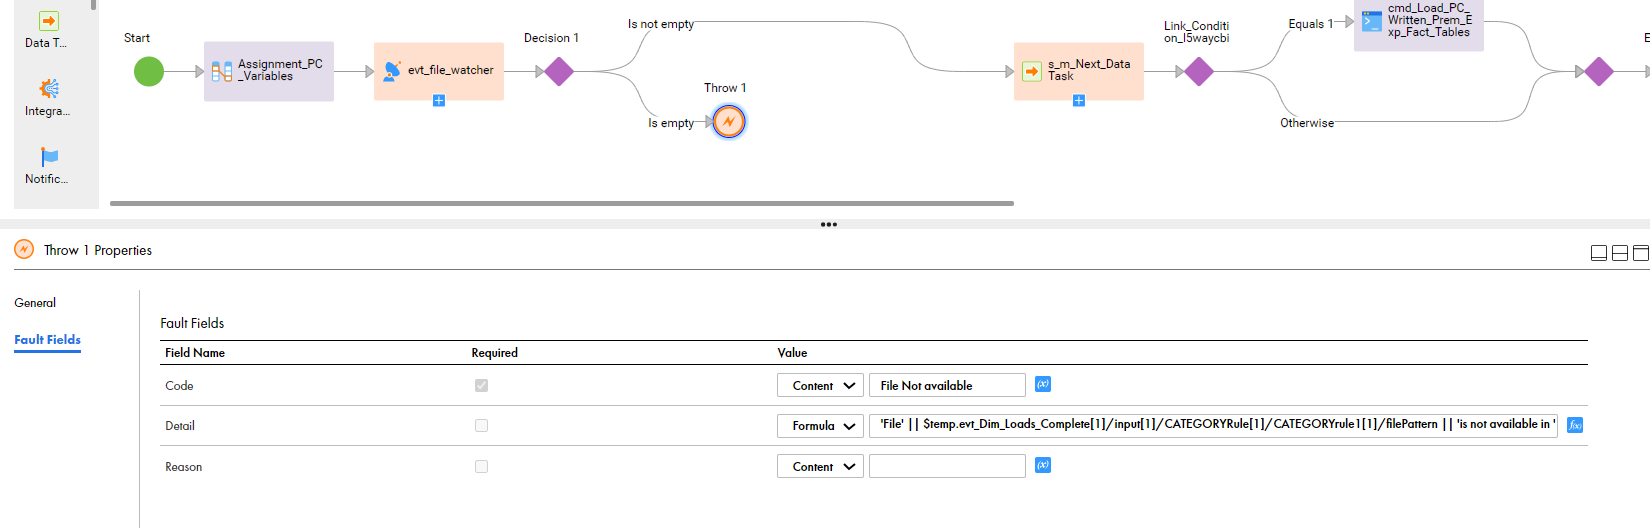Click the Code value input field
Viewport: 1650px width, 528px height.
947,385
